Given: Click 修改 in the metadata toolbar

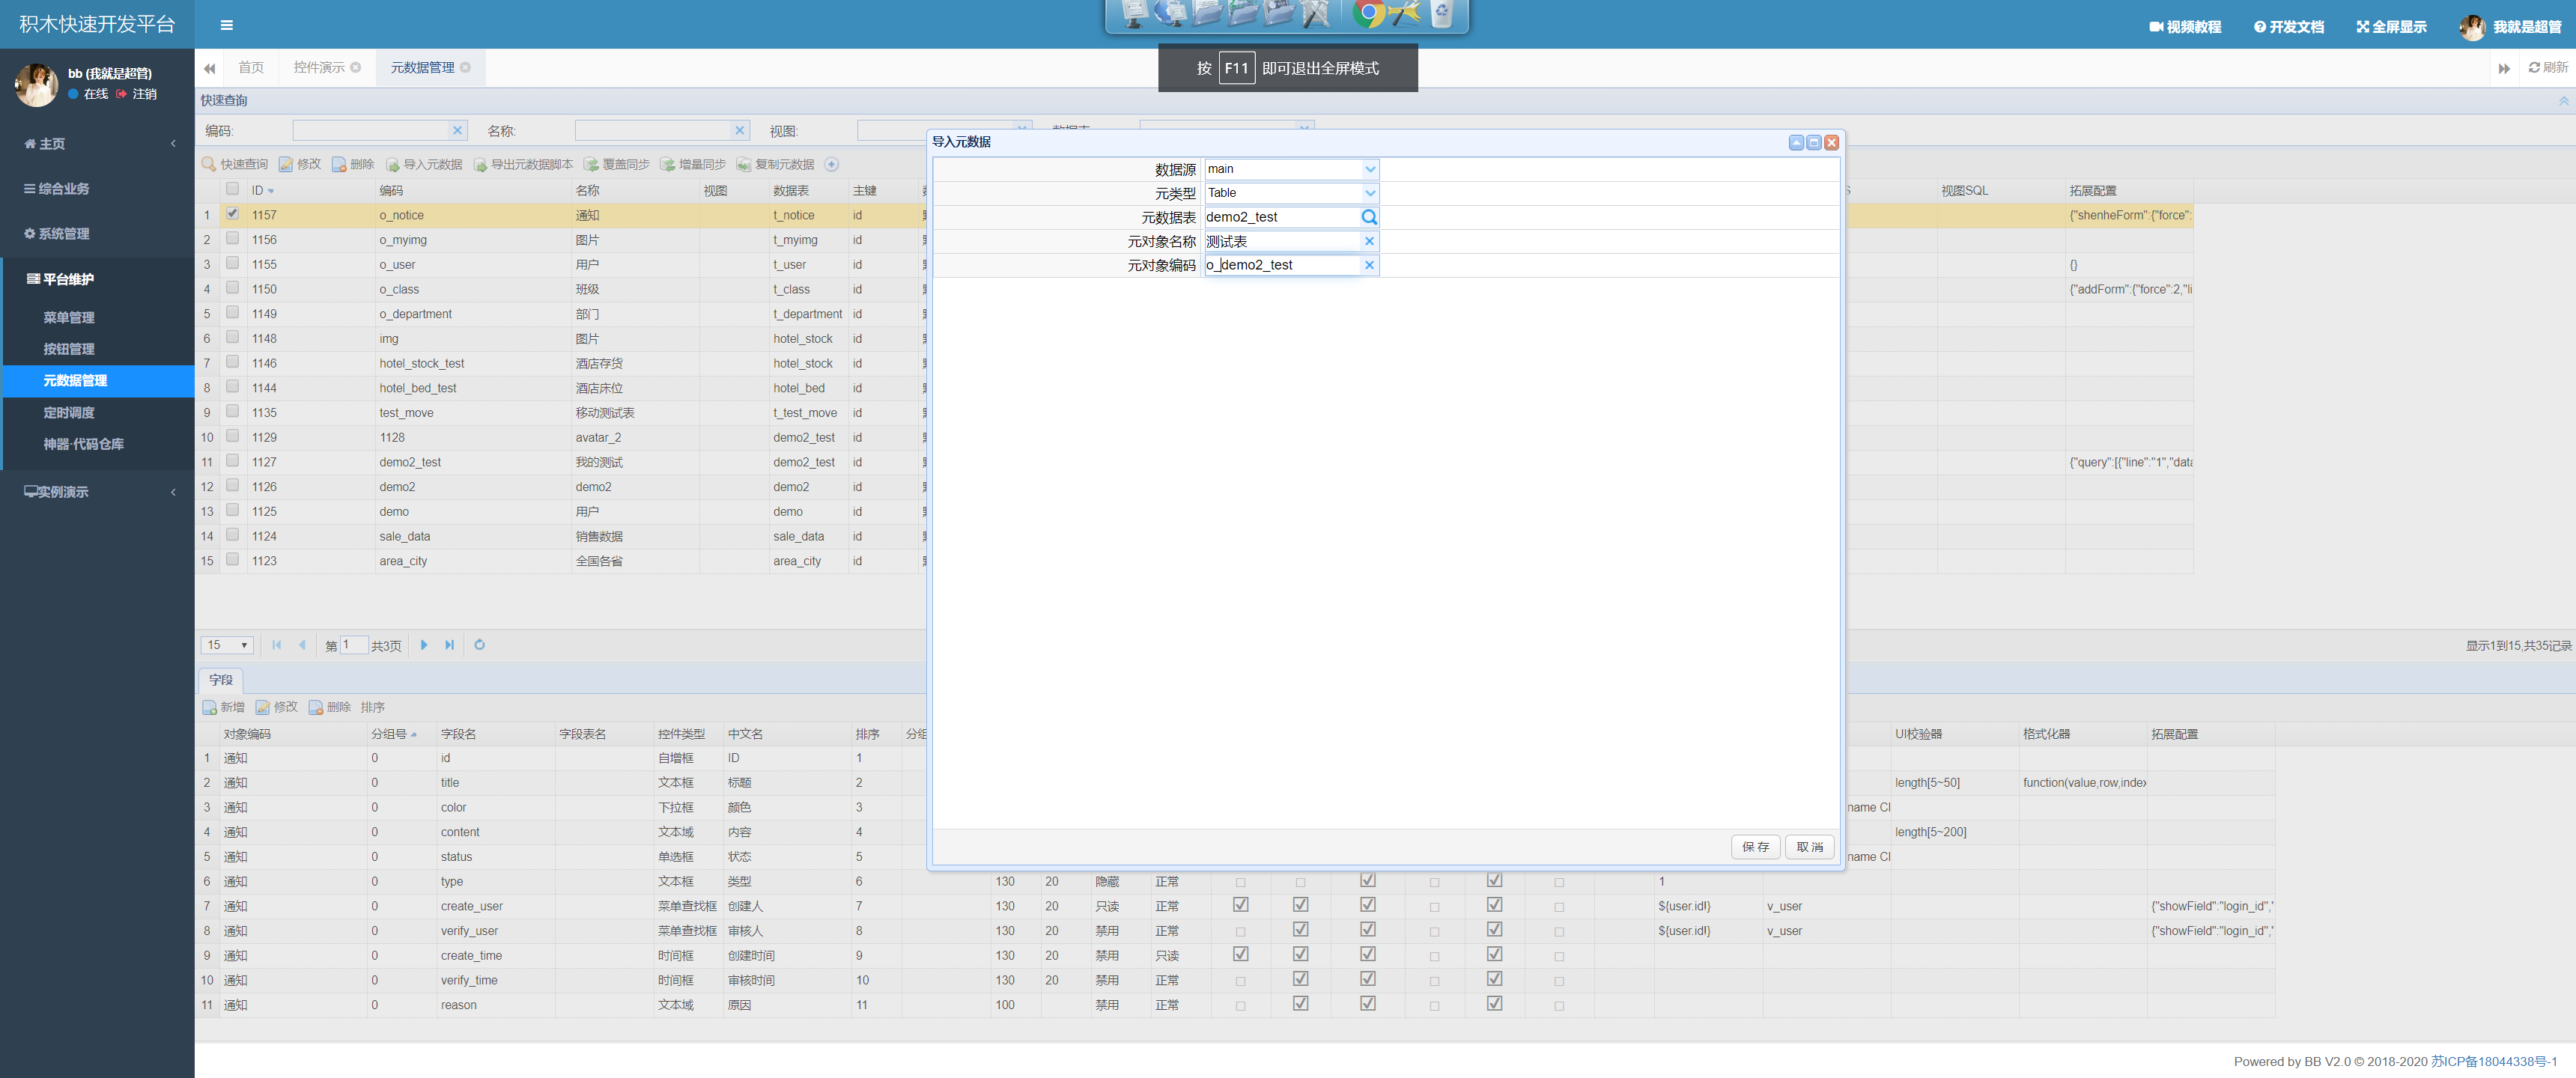Looking at the screenshot, I should [300, 164].
